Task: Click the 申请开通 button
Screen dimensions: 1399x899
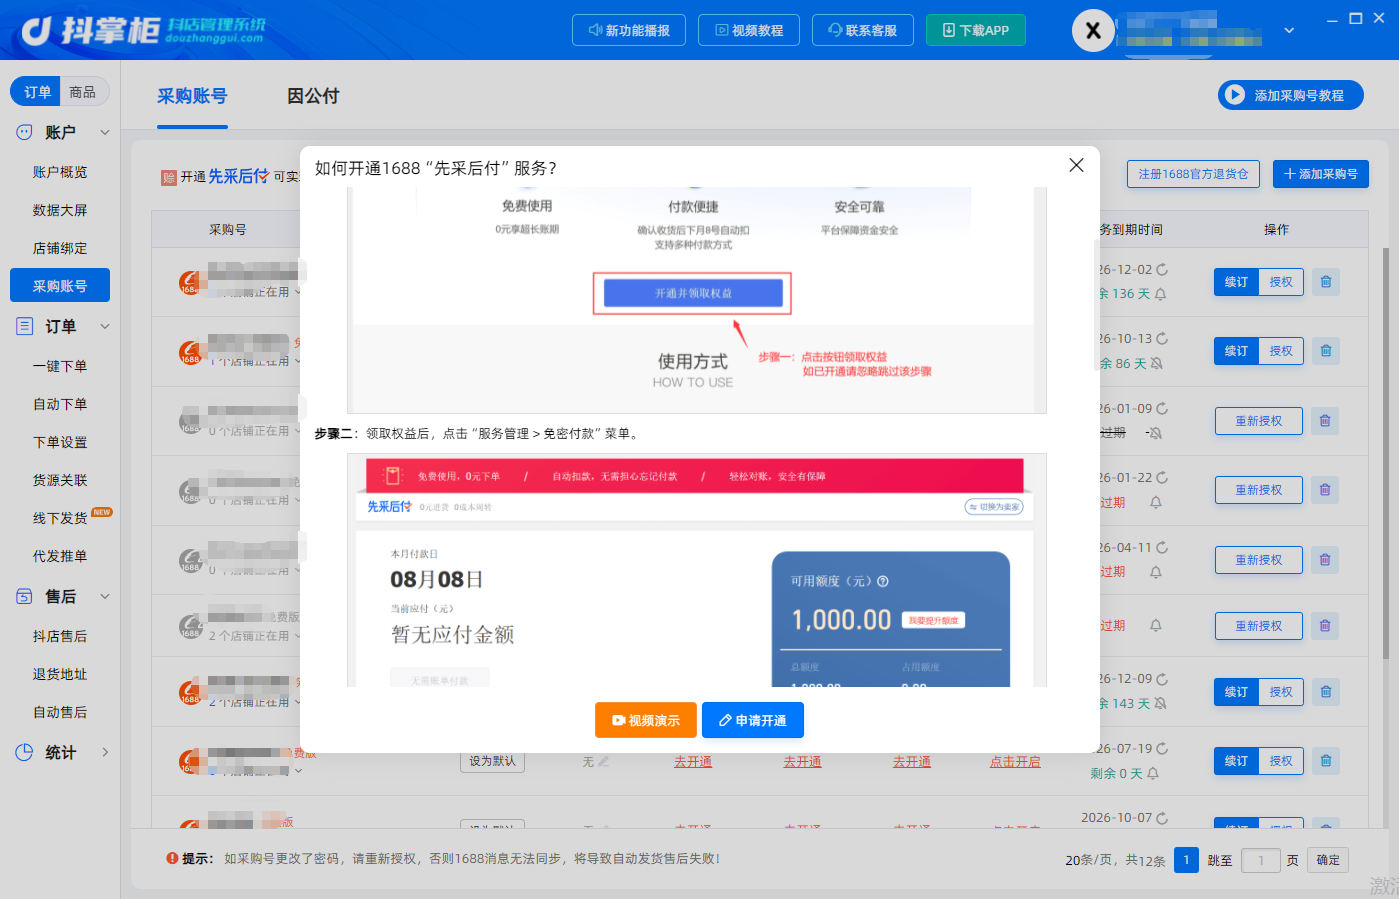Action: pyautogui.click(x=753, y=720)
